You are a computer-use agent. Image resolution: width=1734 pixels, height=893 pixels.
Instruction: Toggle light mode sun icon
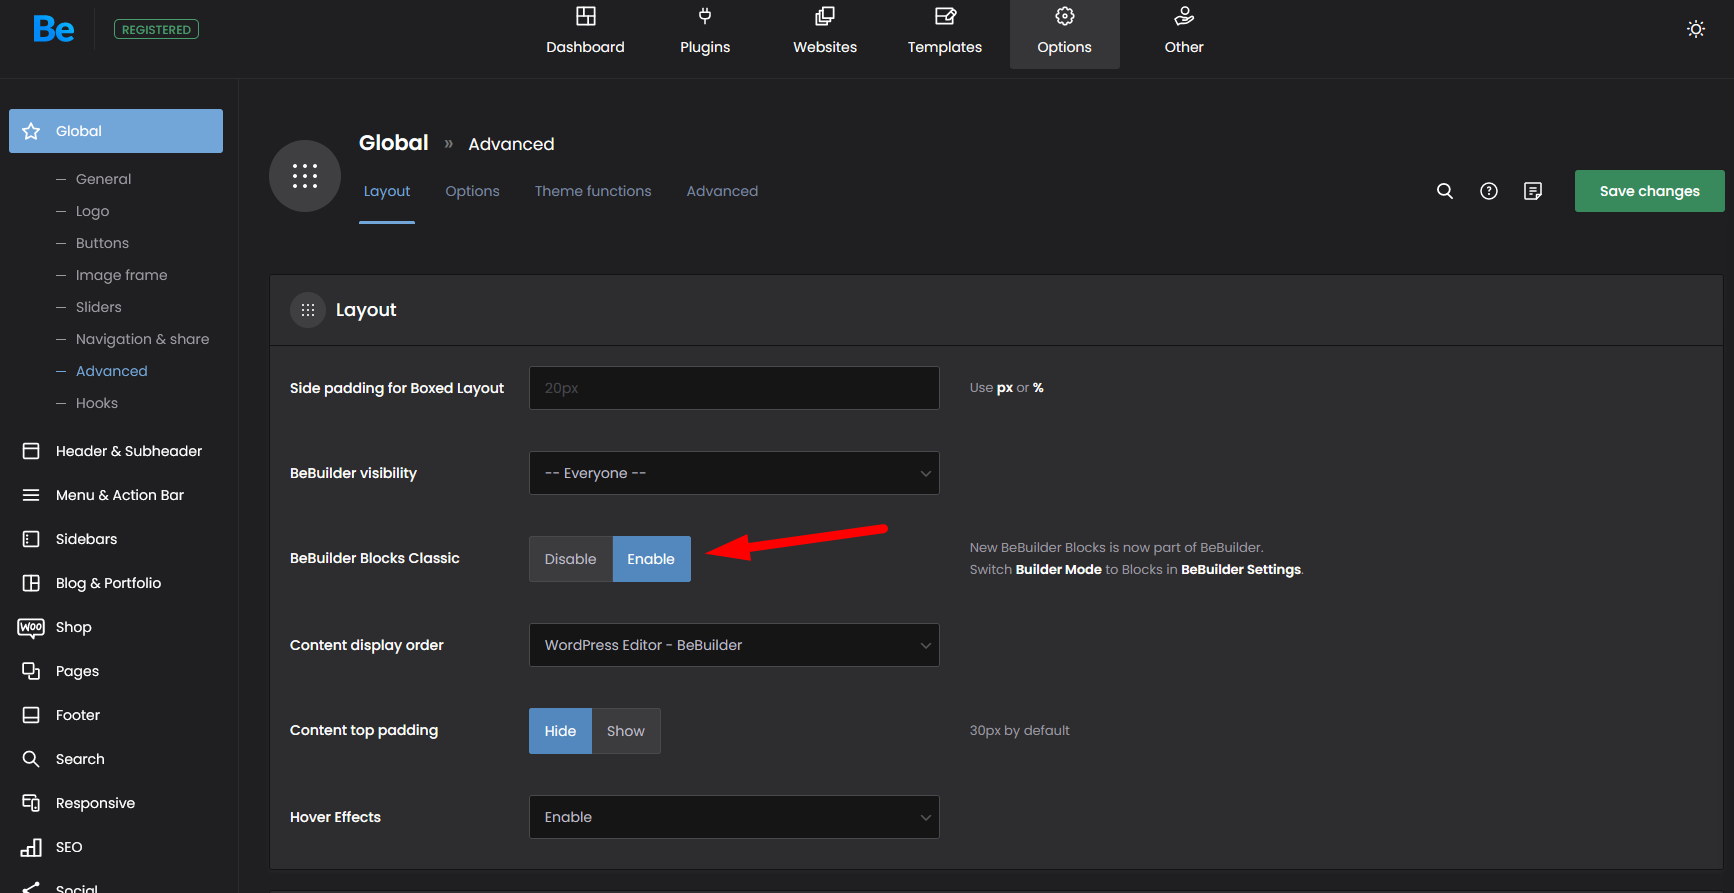[x=1696, y=29]
